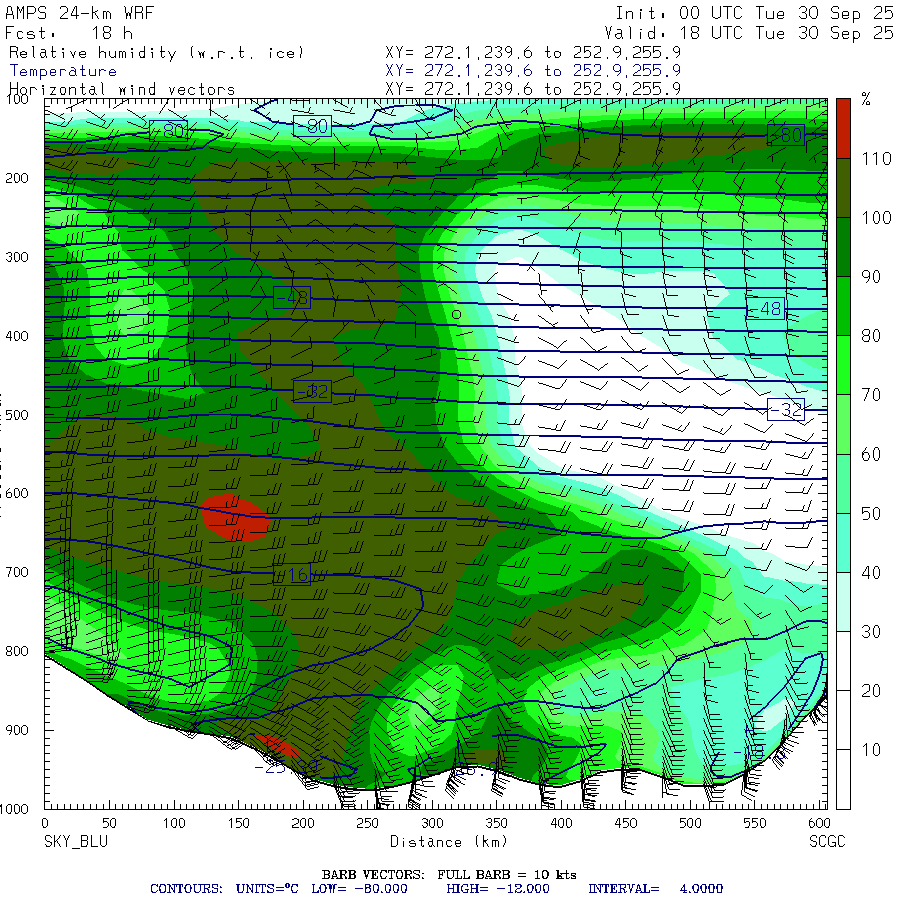Click the 'UNITS=°C' contour text
Viewport: 900px width, 900px height.
tap(267, 889)
